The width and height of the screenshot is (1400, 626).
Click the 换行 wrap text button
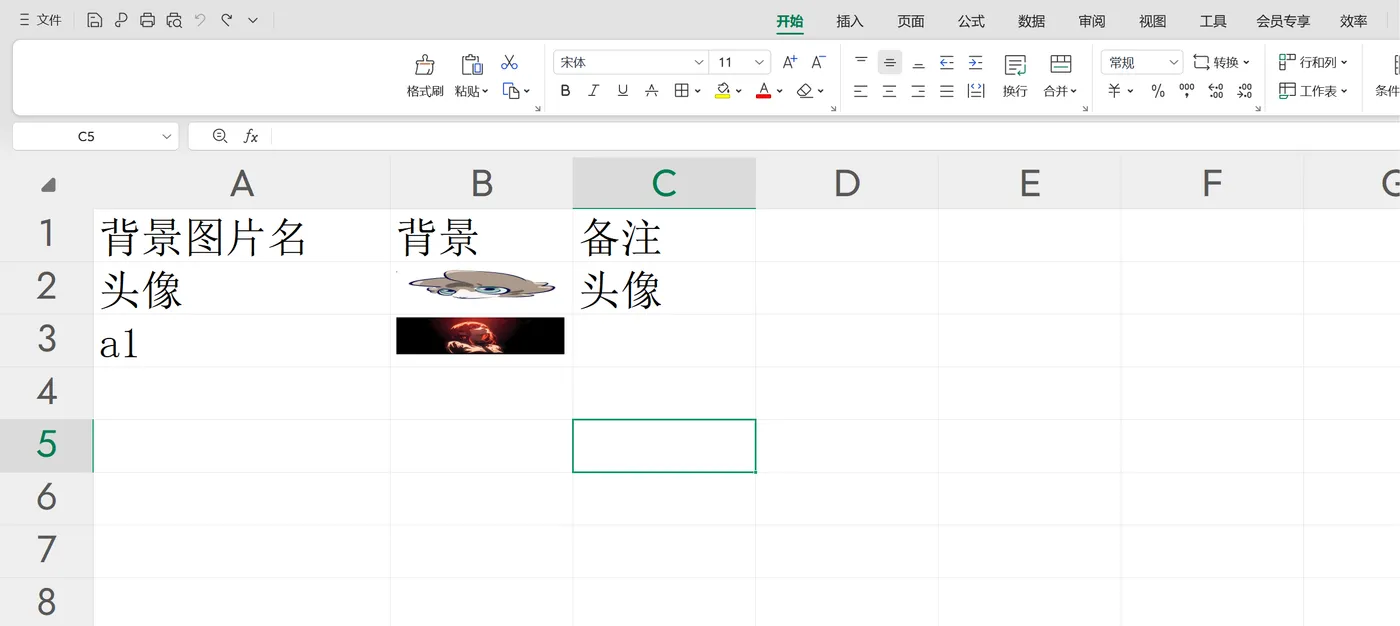click(x=1015, y=76)
